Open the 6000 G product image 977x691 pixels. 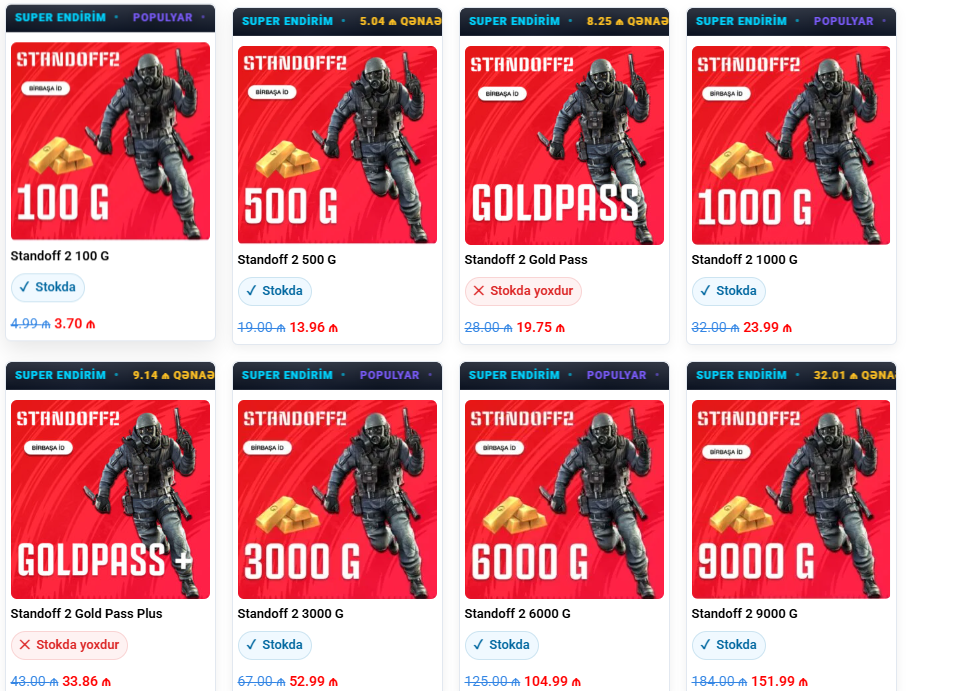tap(564, 499)
